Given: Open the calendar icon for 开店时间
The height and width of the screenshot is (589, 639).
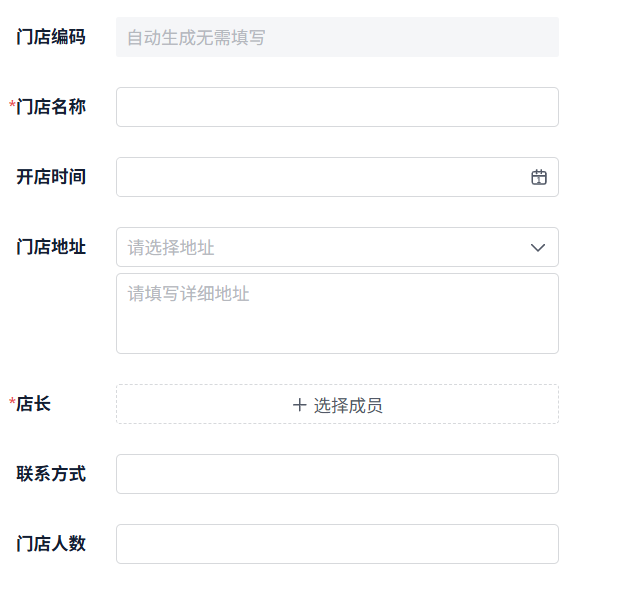Looking at the screenshot, I should pyautogui.click(x=539, y=177).
